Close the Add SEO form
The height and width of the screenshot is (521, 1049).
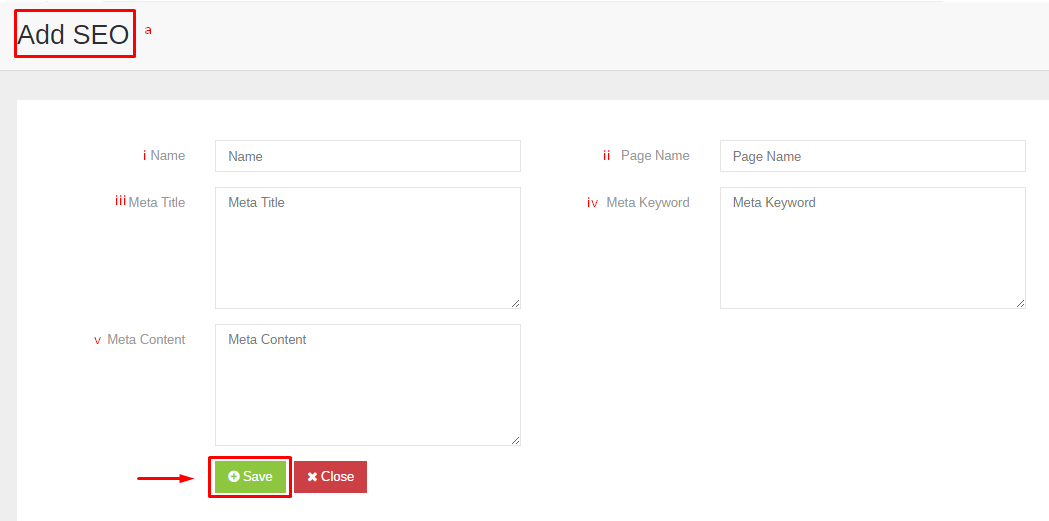tap(330, 477)
